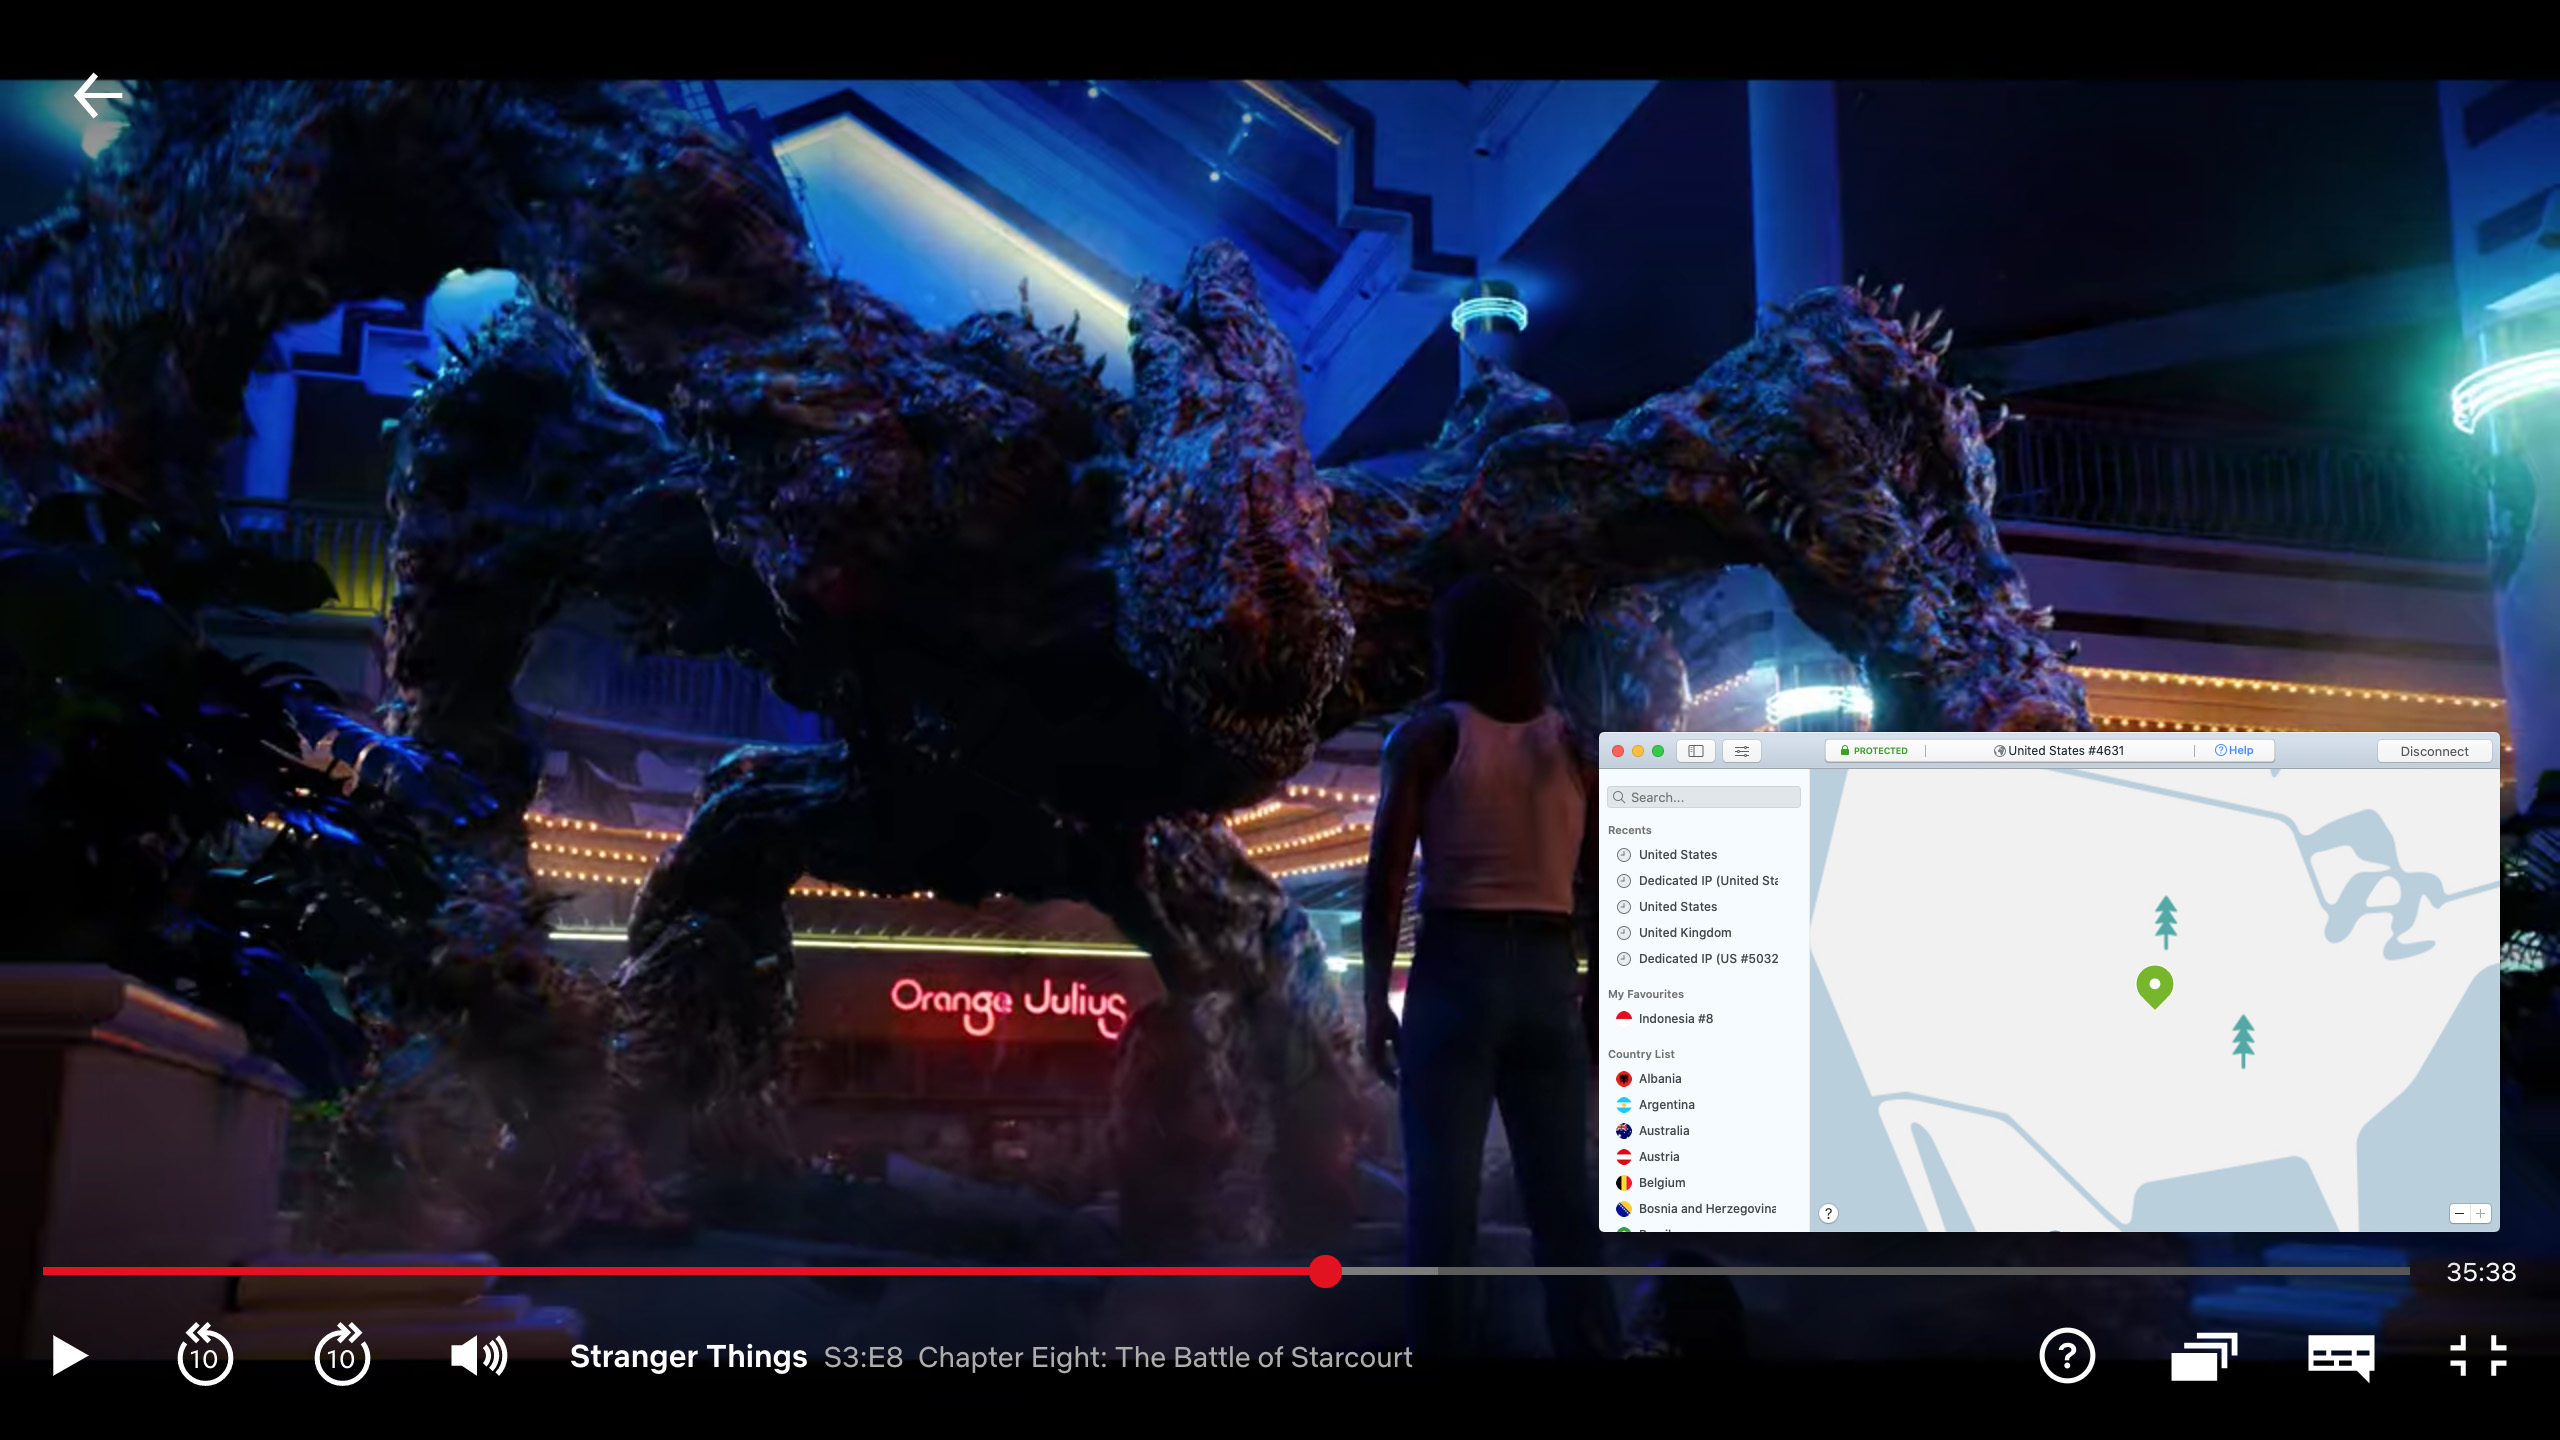Click the fullscreen expand icon

click(2479, 1354)
